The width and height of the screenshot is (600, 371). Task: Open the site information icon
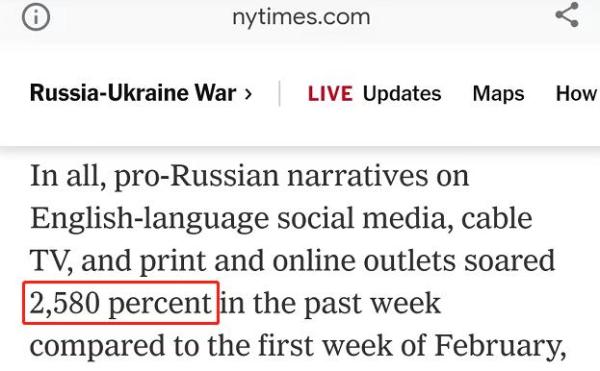tap(36, 17)
